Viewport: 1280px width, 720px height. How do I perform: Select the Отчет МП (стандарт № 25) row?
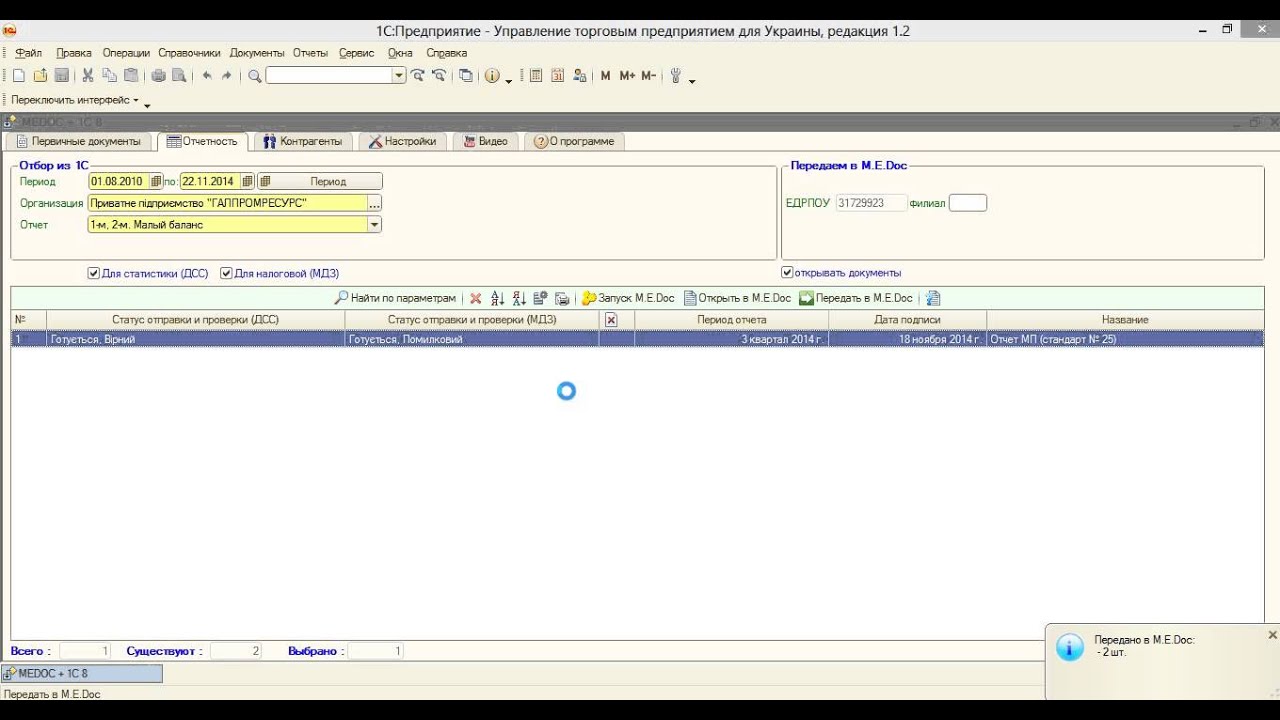tap(637, 339)
